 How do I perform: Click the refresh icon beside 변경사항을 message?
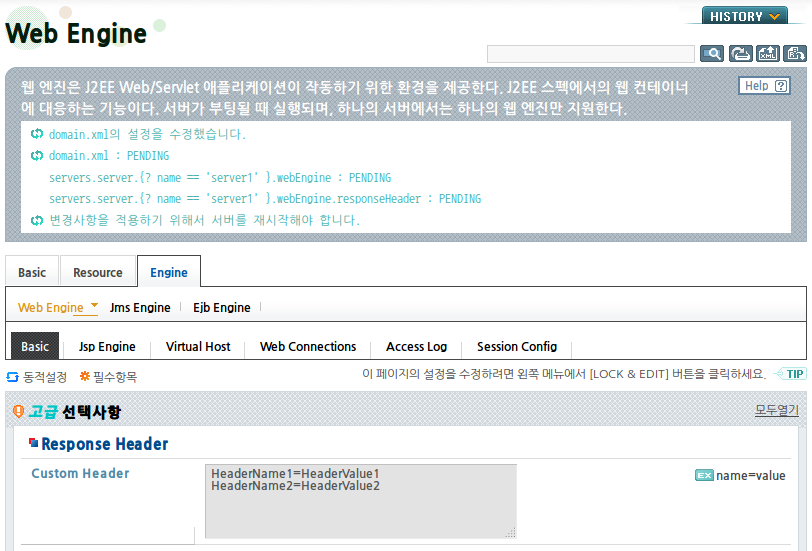pos(36,220)
